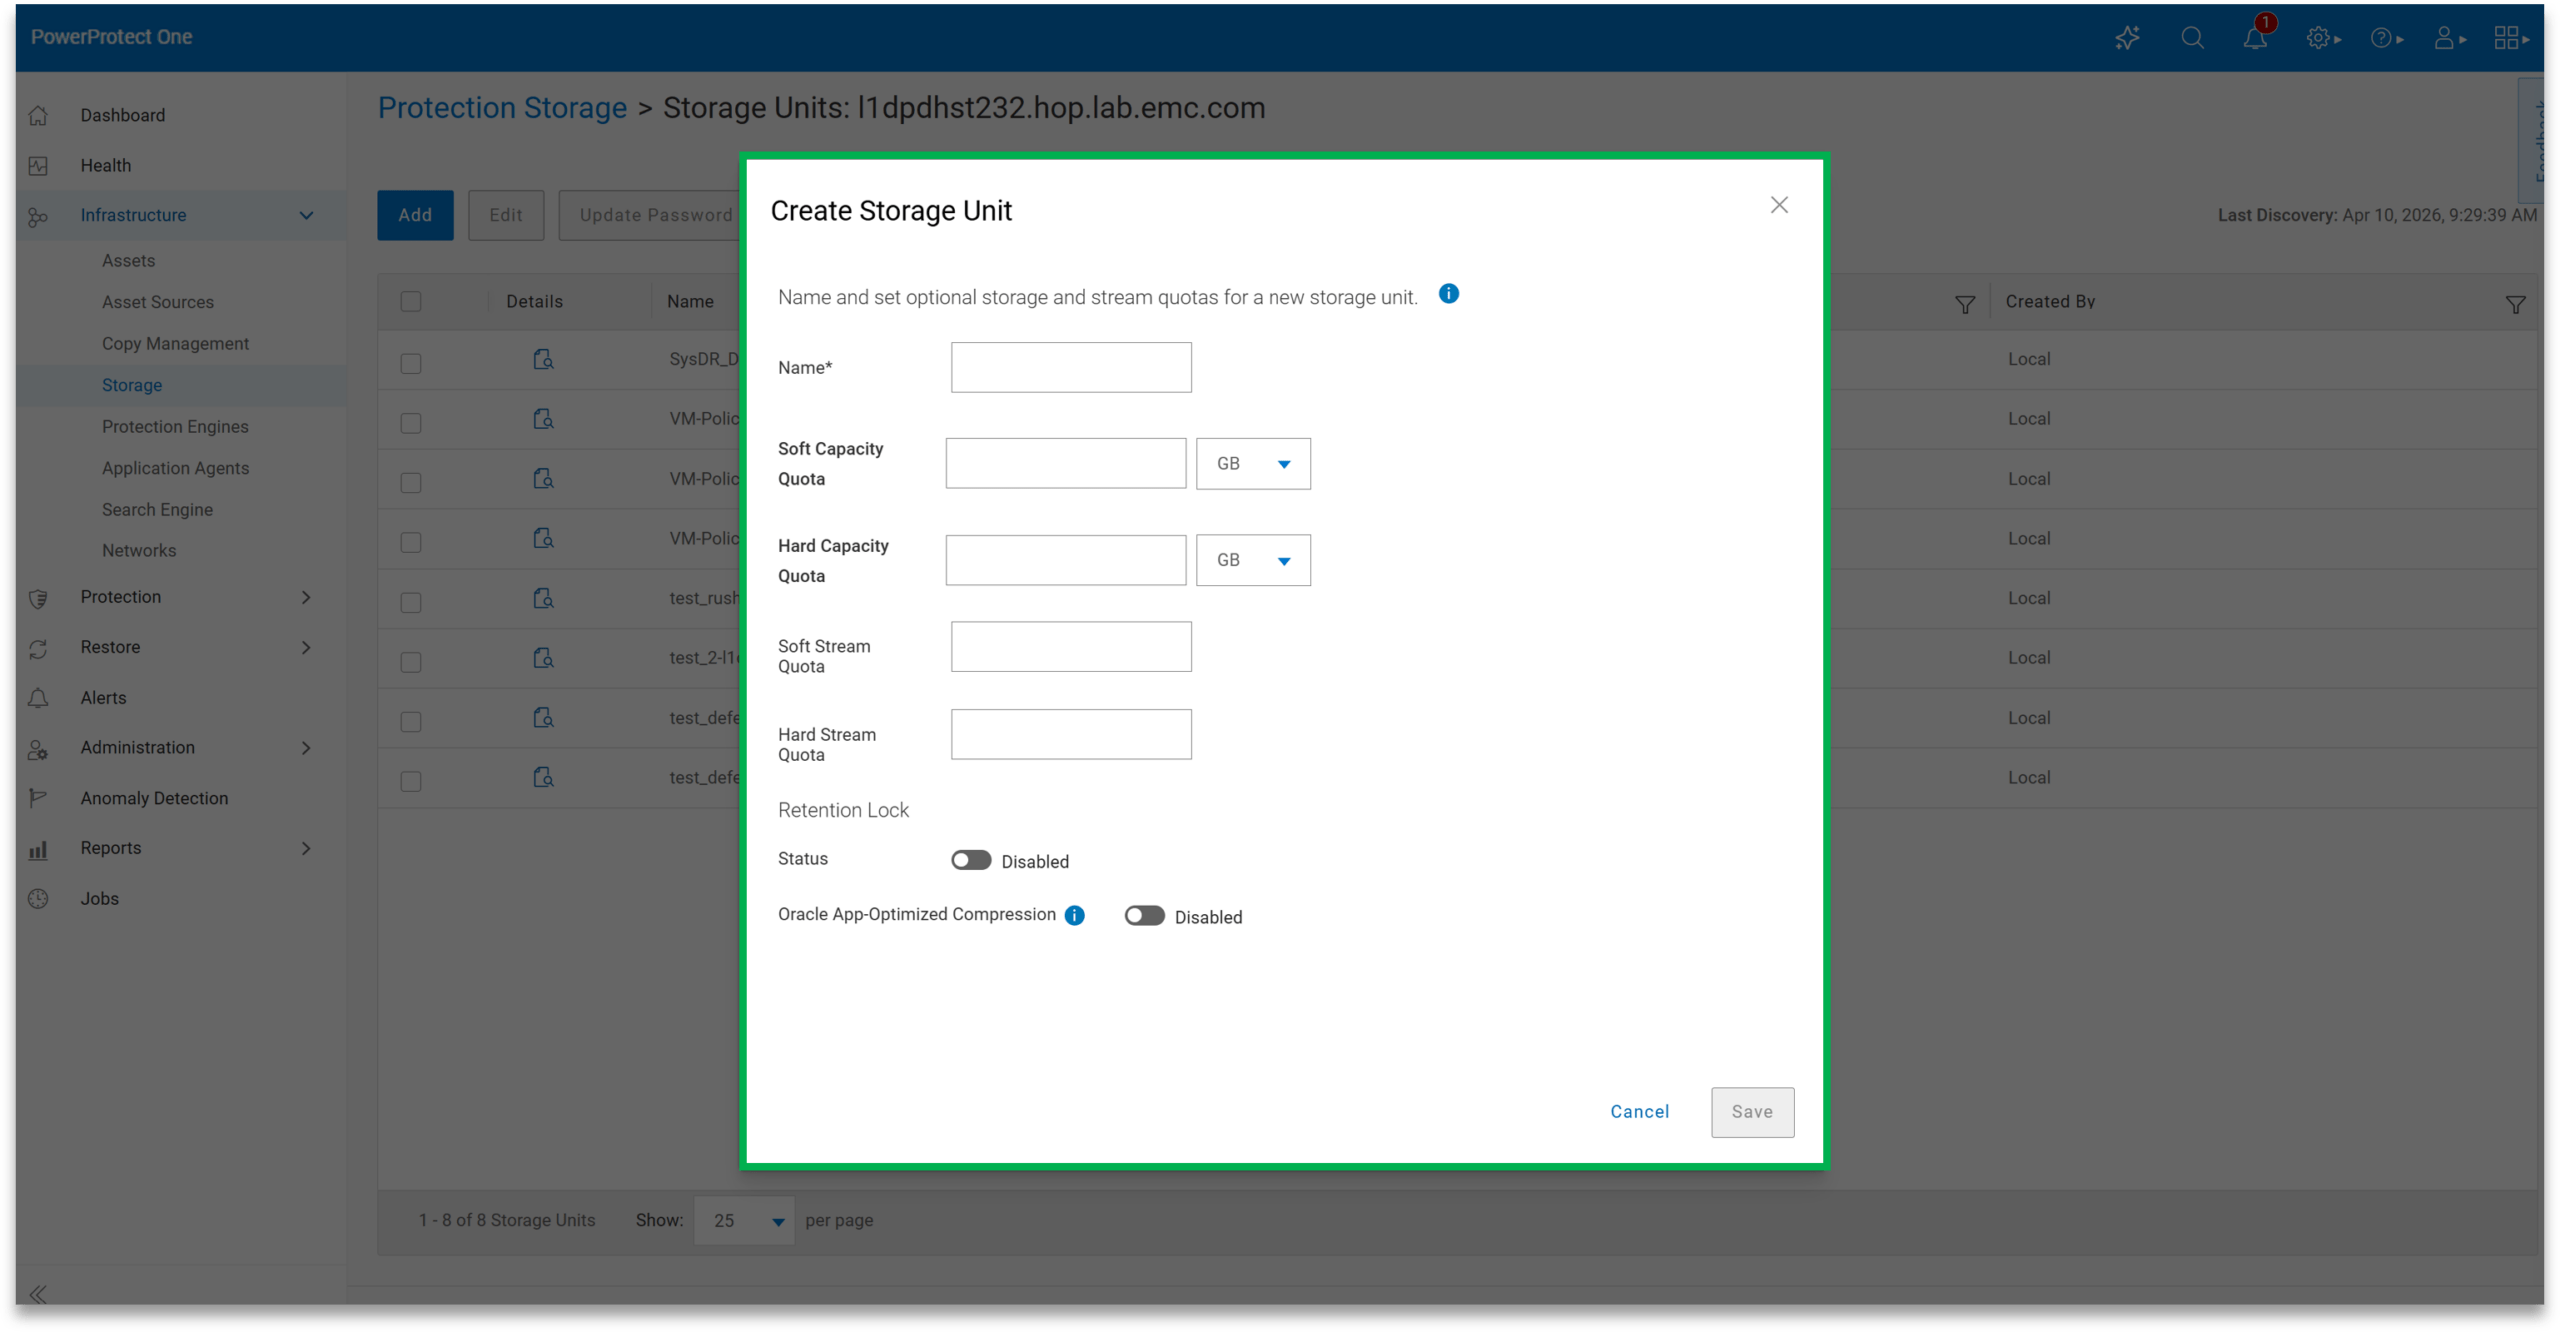2560x1332 pixels.
Task: Click the Add button
Action: (x=415, y=215)
